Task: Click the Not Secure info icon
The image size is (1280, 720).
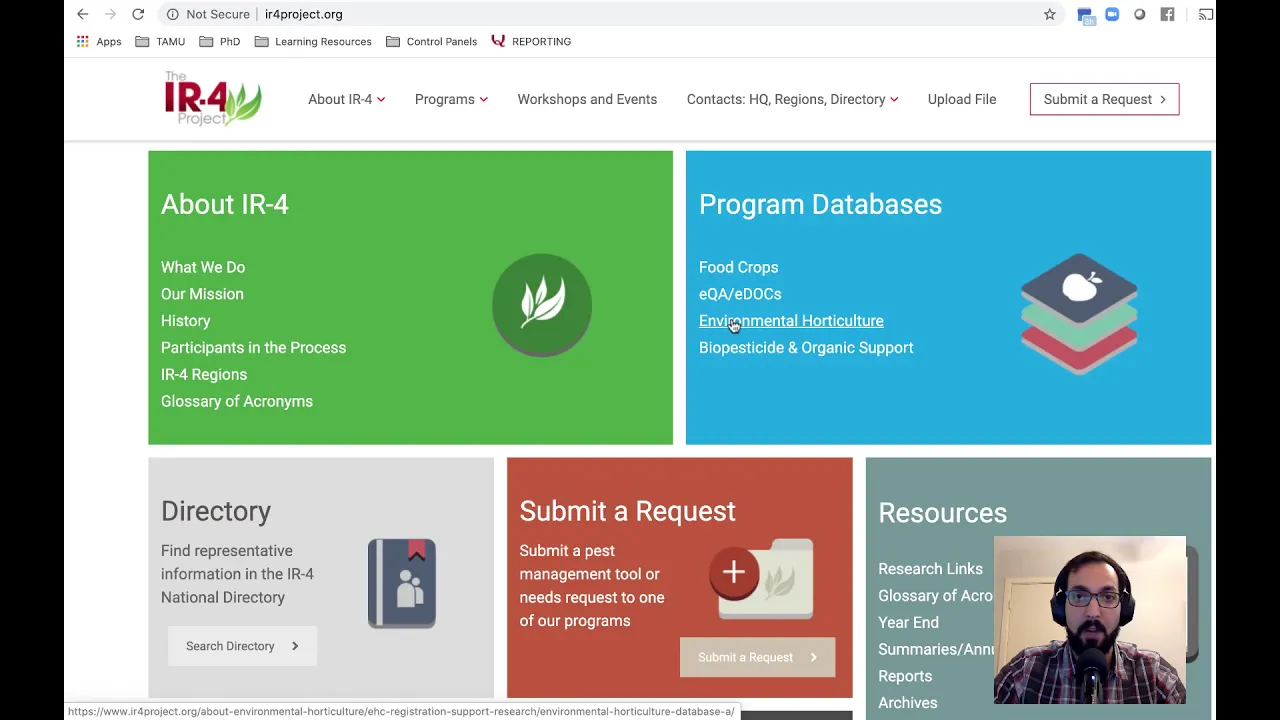Action: pos(173,14)
